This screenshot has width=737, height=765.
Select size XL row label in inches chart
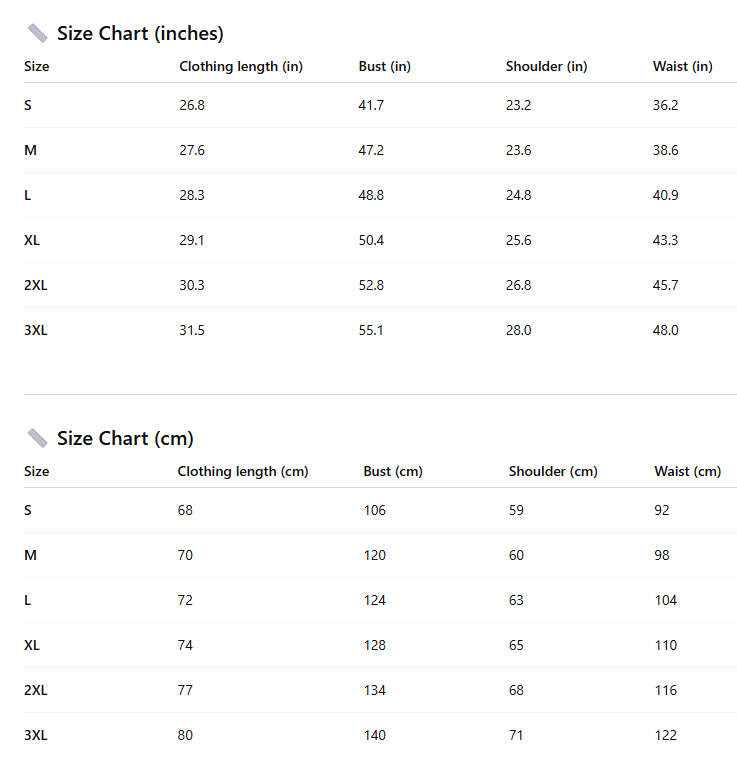coord(32,241)
